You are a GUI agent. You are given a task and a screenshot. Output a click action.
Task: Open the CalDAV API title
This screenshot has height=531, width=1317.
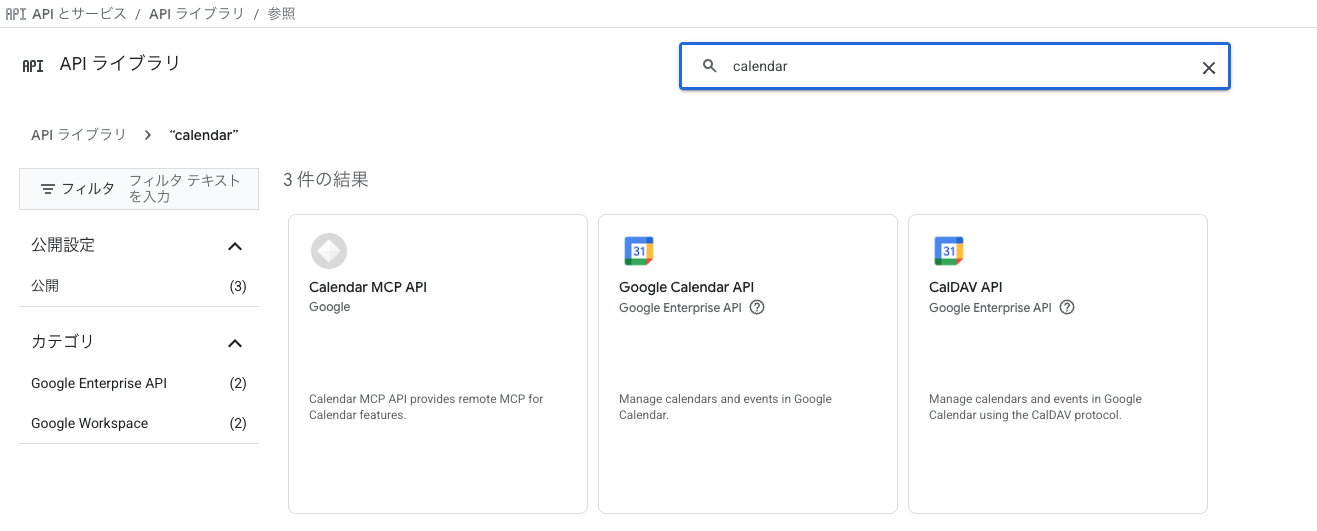(x=966, y=287)
